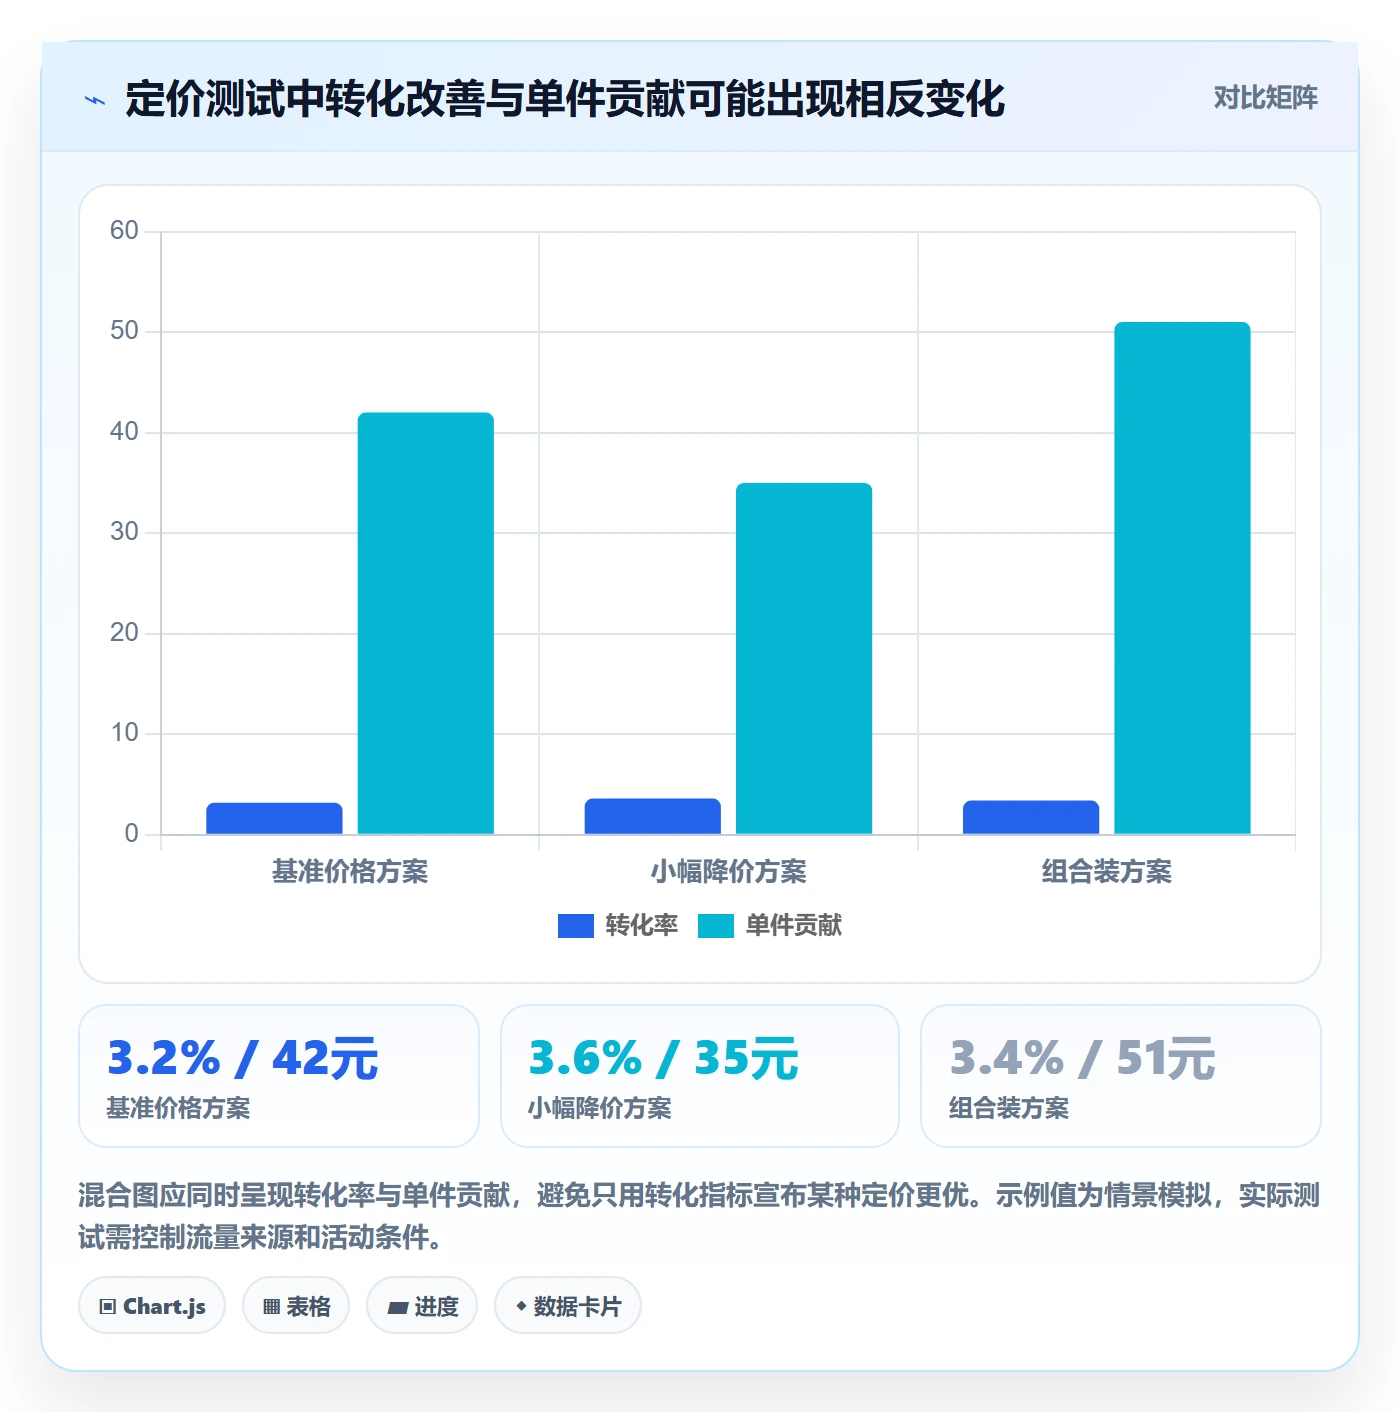Image resolution: width=1400 pixels, height=1412 pixels.
Task: Click the description paragraph starting 混合图应同时呈现
Action: pyautogui.click(x=700, y=1216)
